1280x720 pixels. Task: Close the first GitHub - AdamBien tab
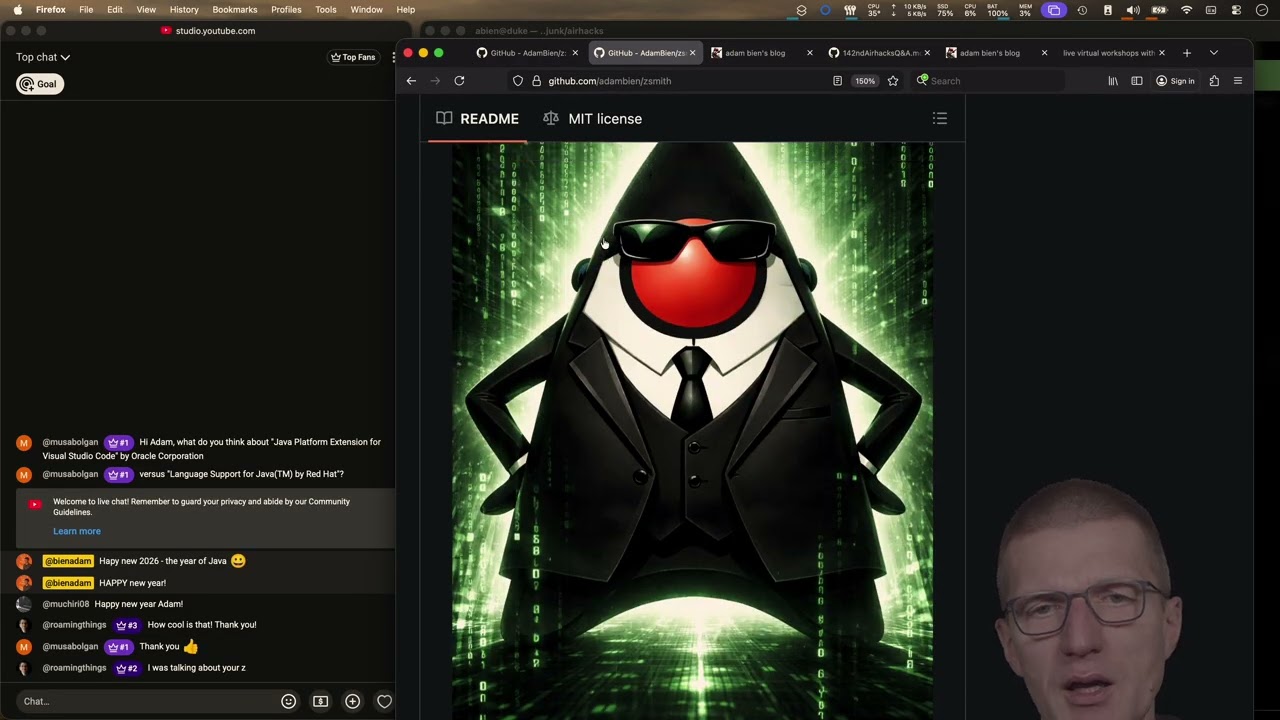[575, 53]
